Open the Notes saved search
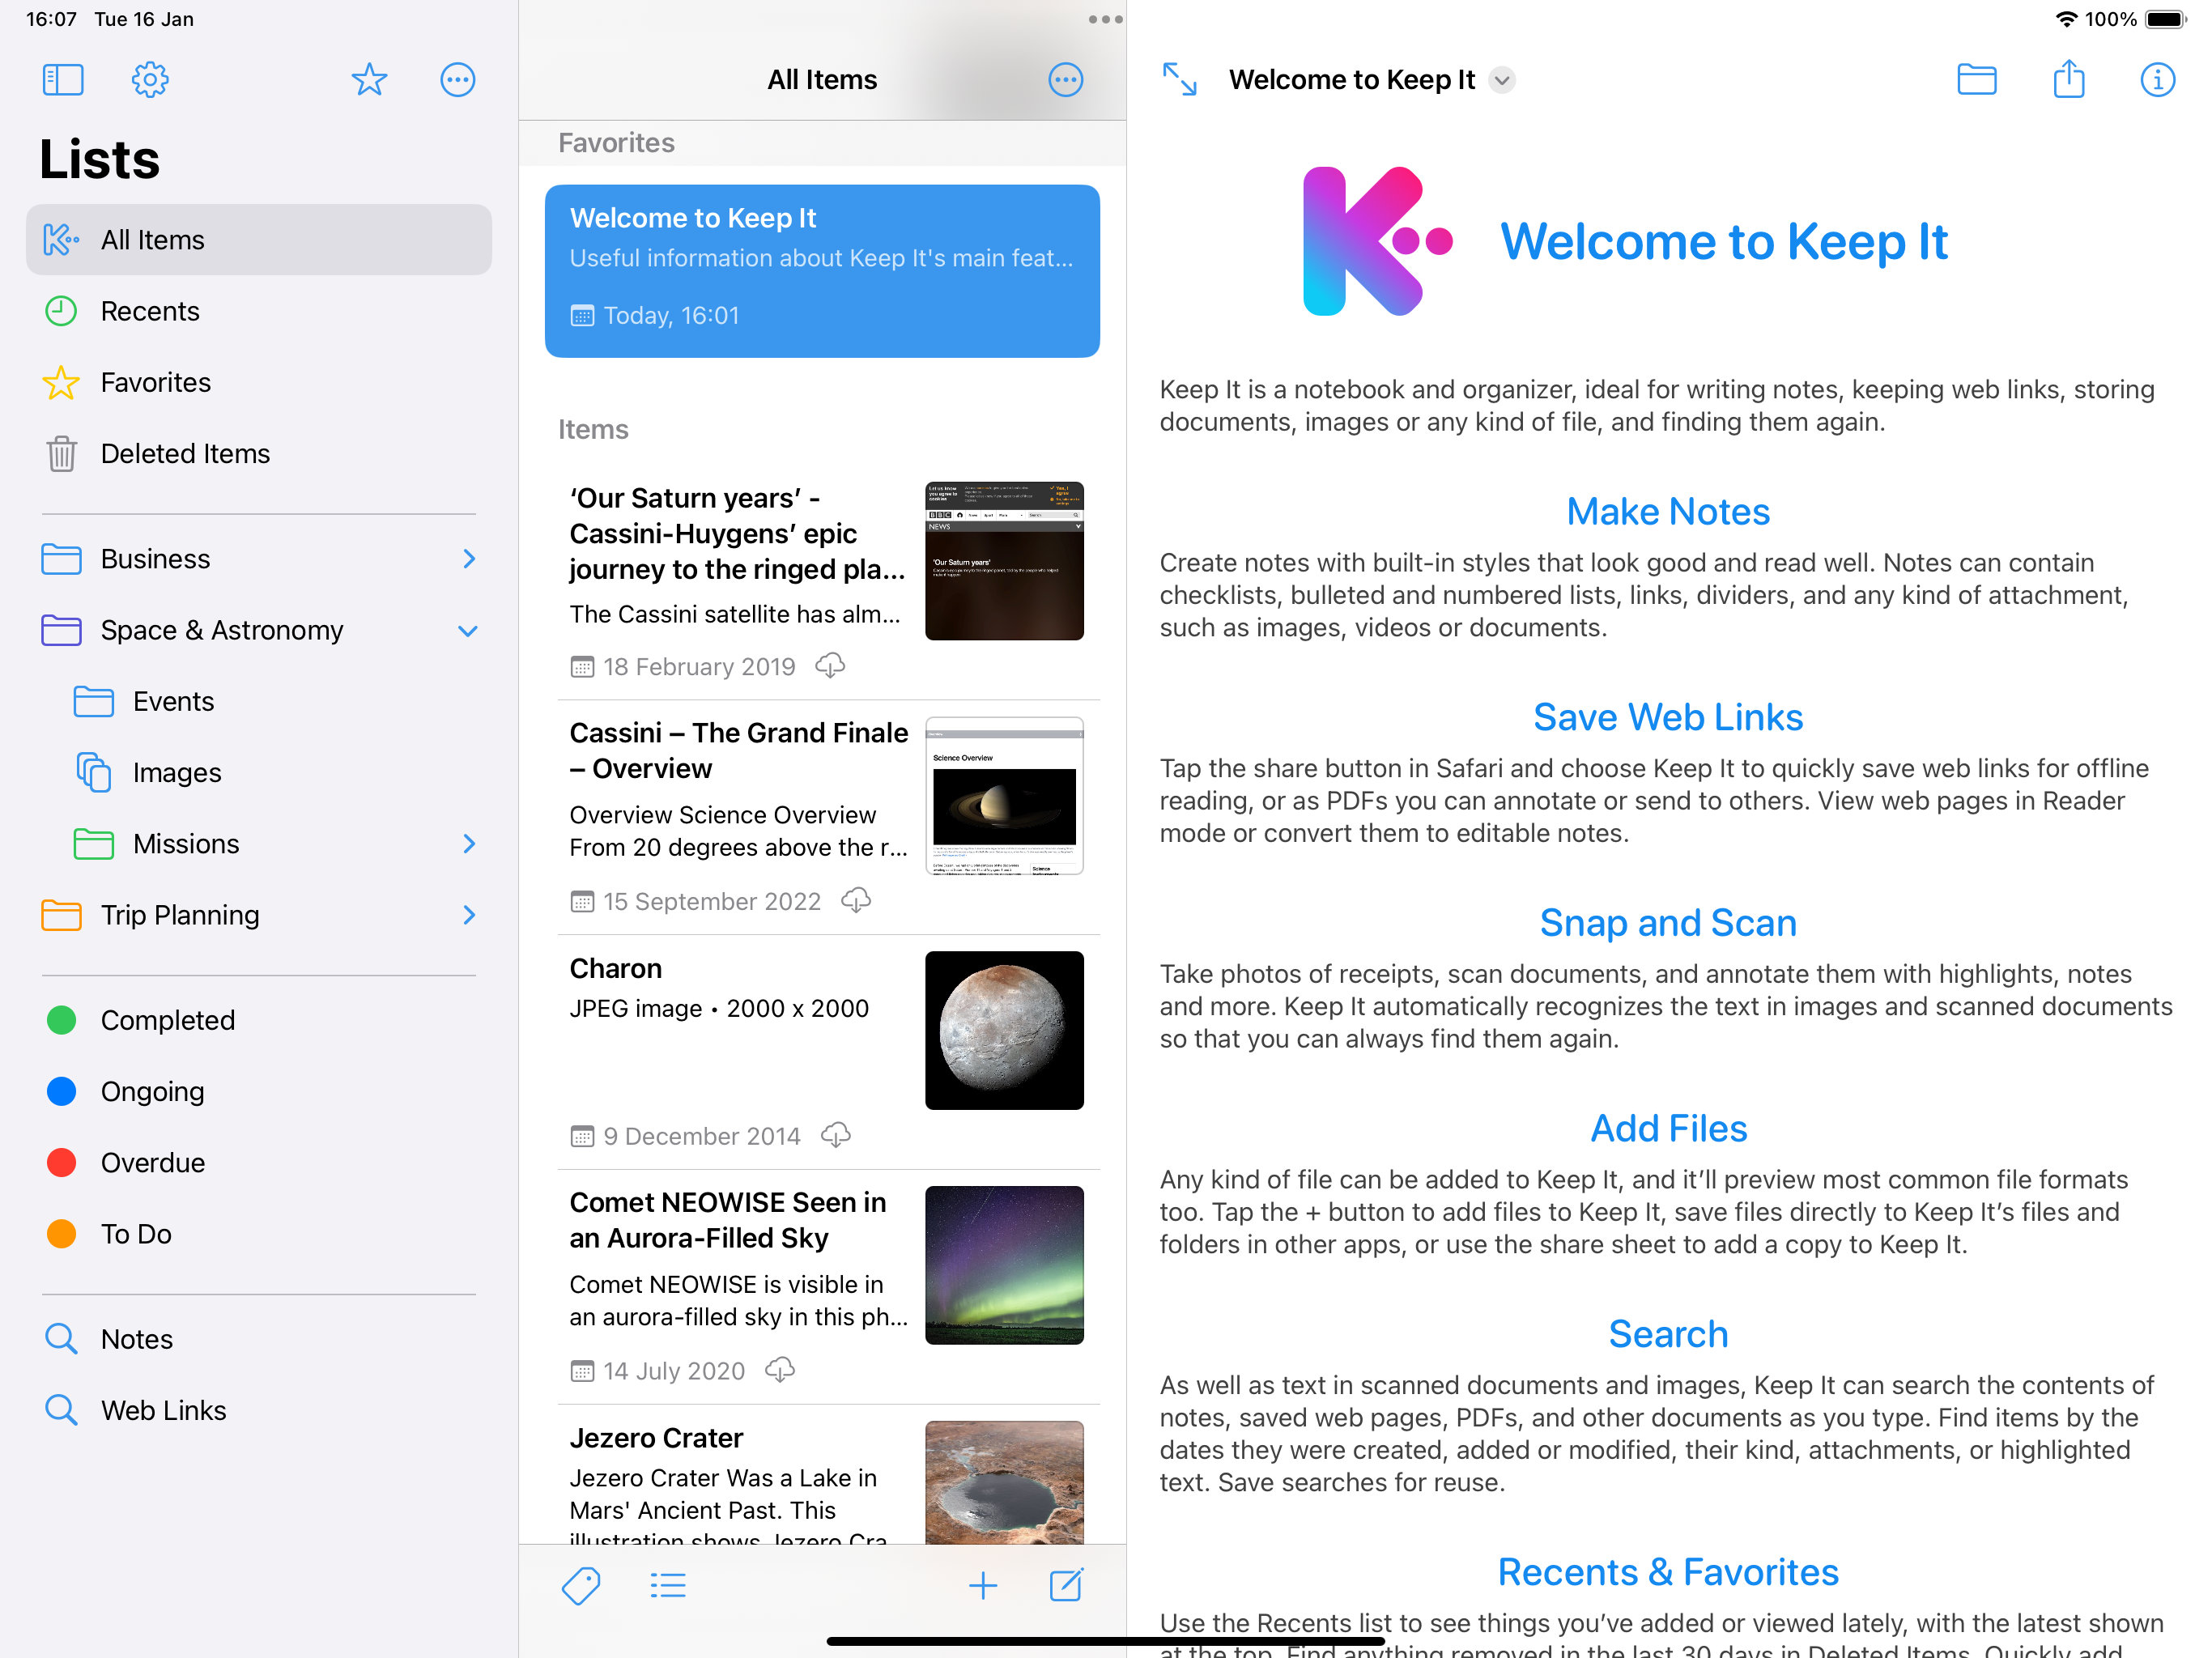Image resolution: width=2212 pixels, height=1658 pixels. tap(259, 1338)
